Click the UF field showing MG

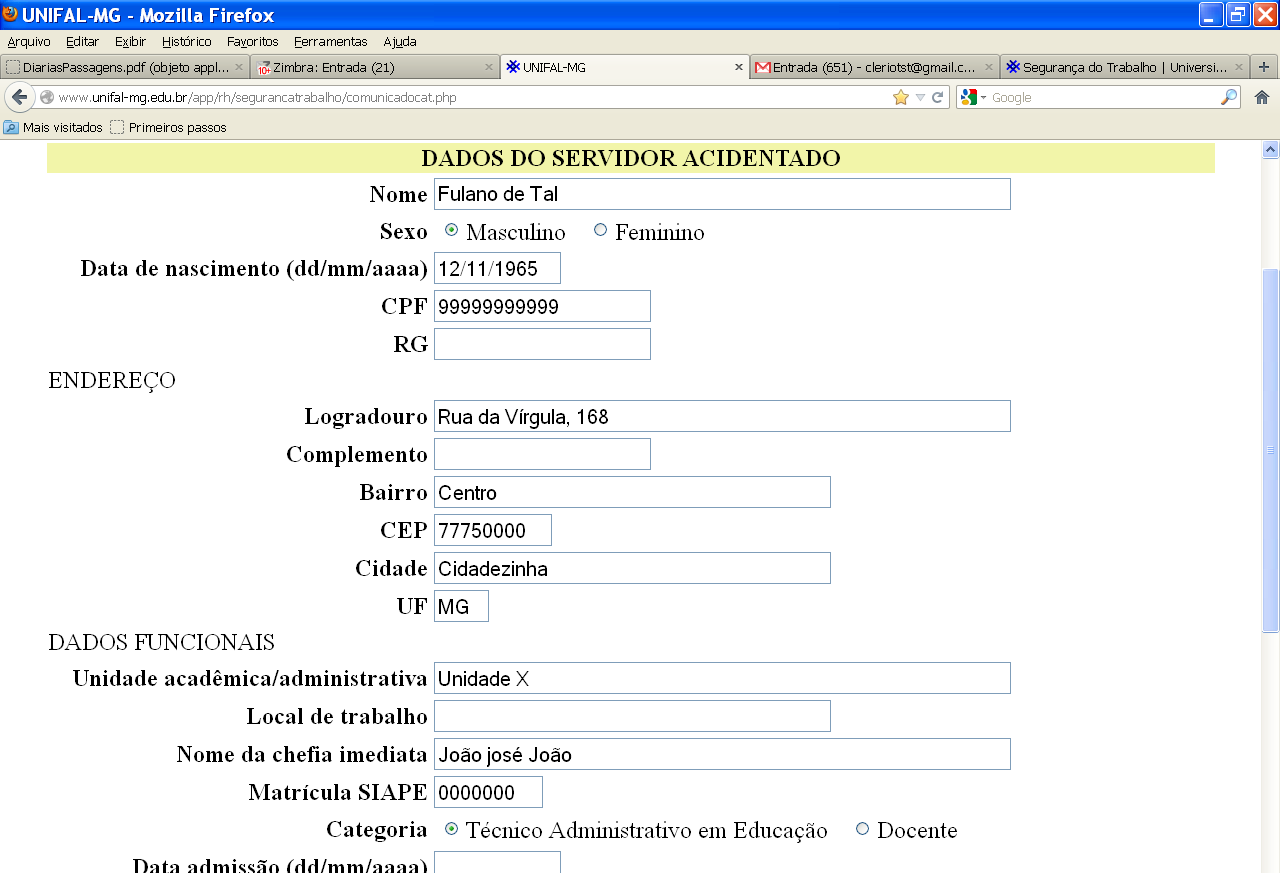tap(461, 606)
